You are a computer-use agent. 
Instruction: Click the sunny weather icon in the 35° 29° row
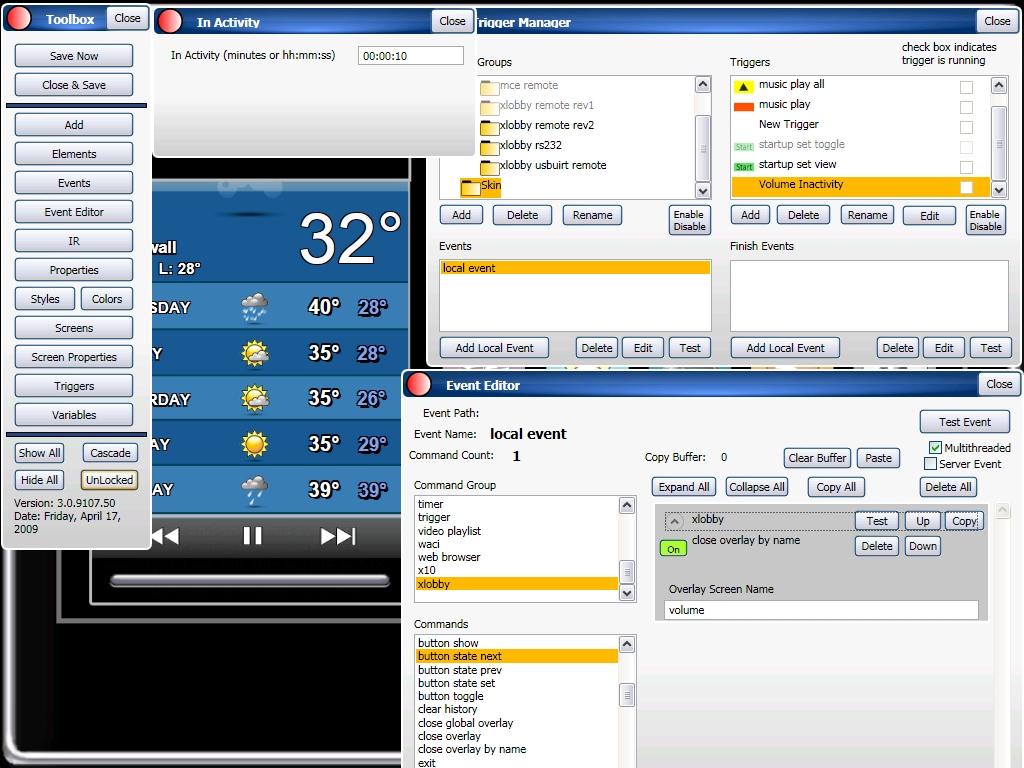pyautogui.click(x=254, y=444)
